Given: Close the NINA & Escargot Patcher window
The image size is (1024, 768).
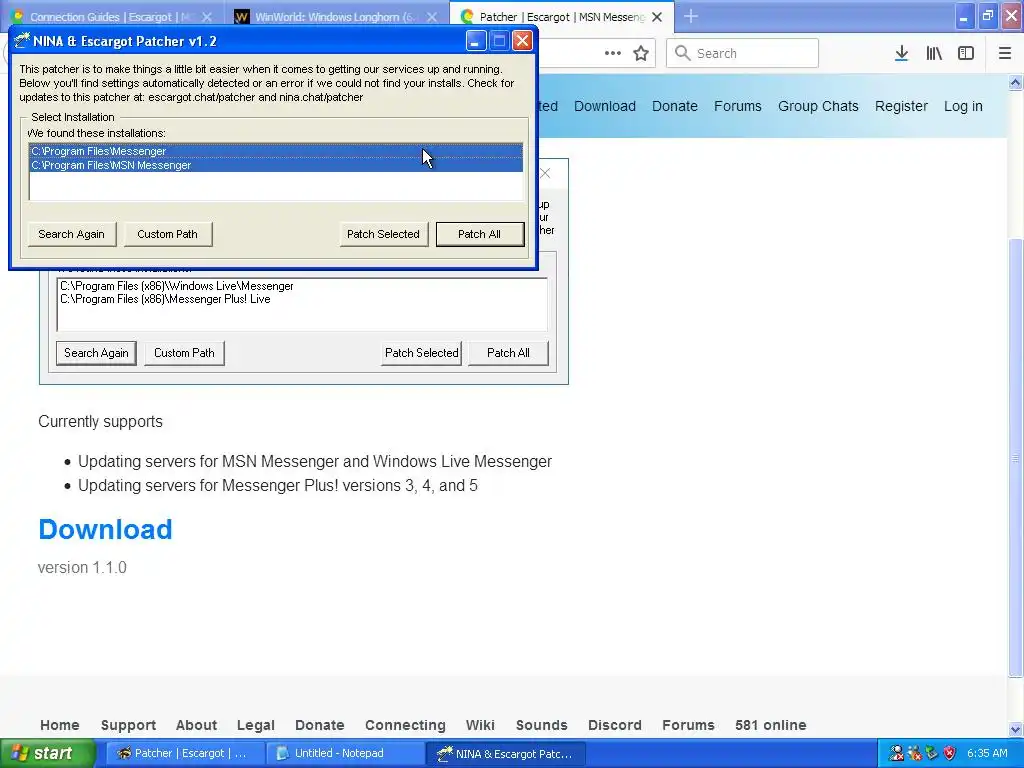Looking at the screenshot, I should click(522, 41).
